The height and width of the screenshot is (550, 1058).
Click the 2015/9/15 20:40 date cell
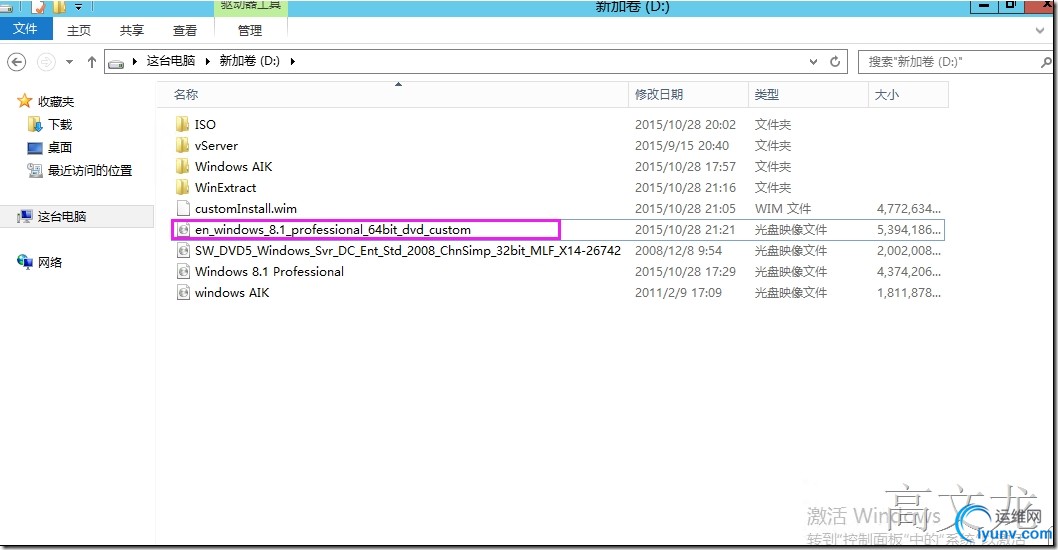coord(681,146)
